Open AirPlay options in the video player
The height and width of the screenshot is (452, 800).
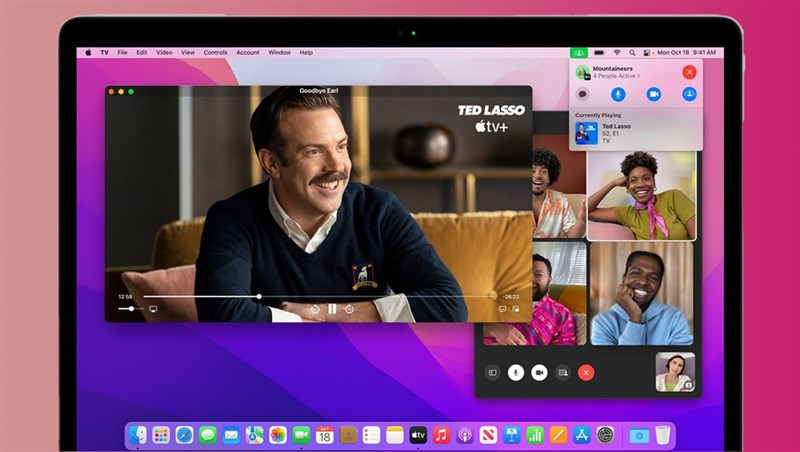click(153, 309)
